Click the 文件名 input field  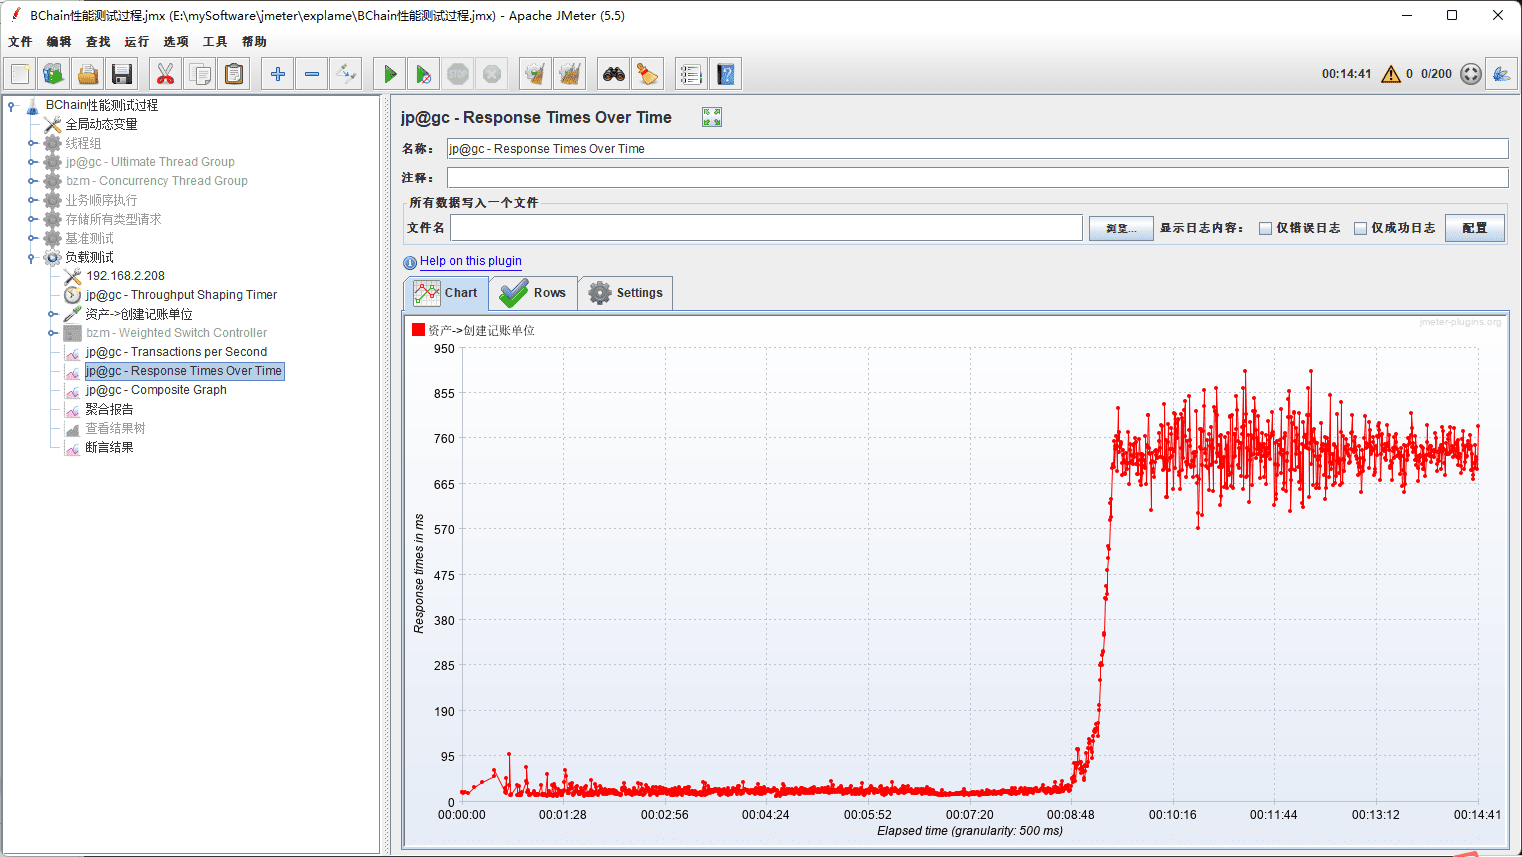coord(766,228)
